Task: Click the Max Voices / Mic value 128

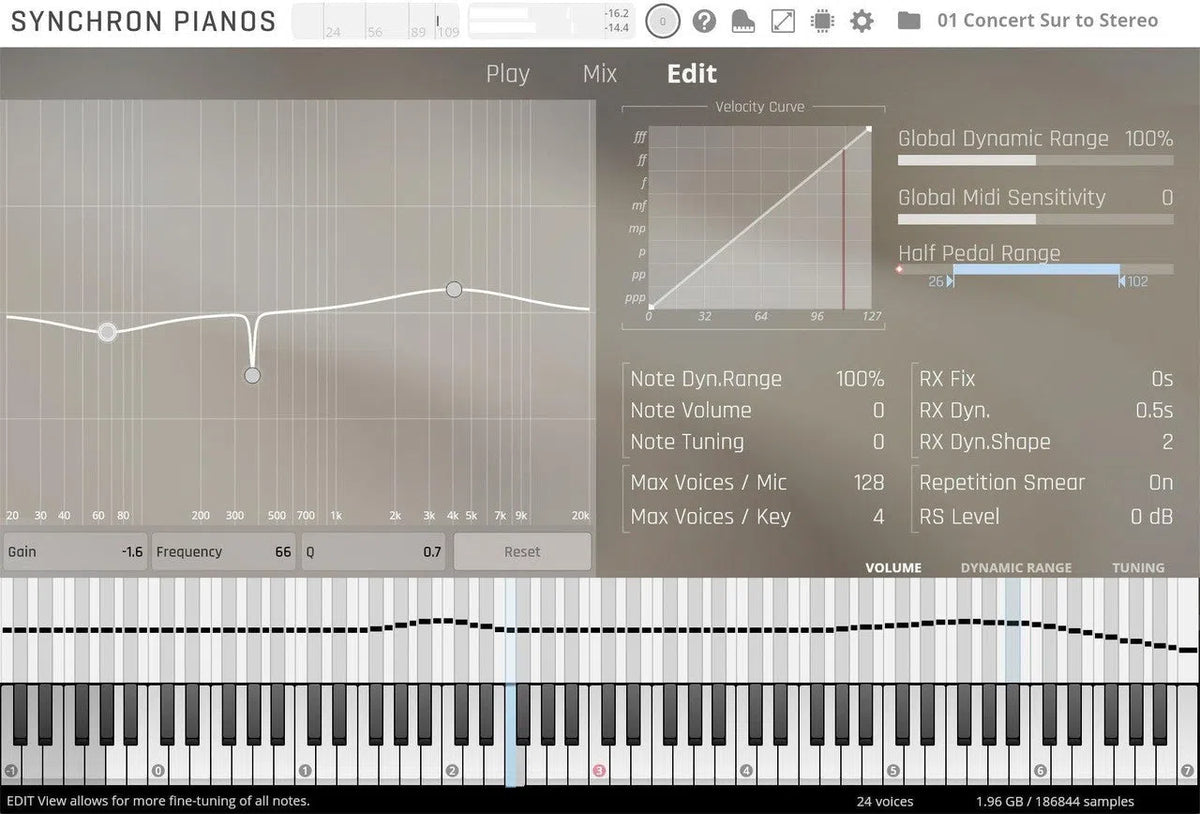Action: 868,483
